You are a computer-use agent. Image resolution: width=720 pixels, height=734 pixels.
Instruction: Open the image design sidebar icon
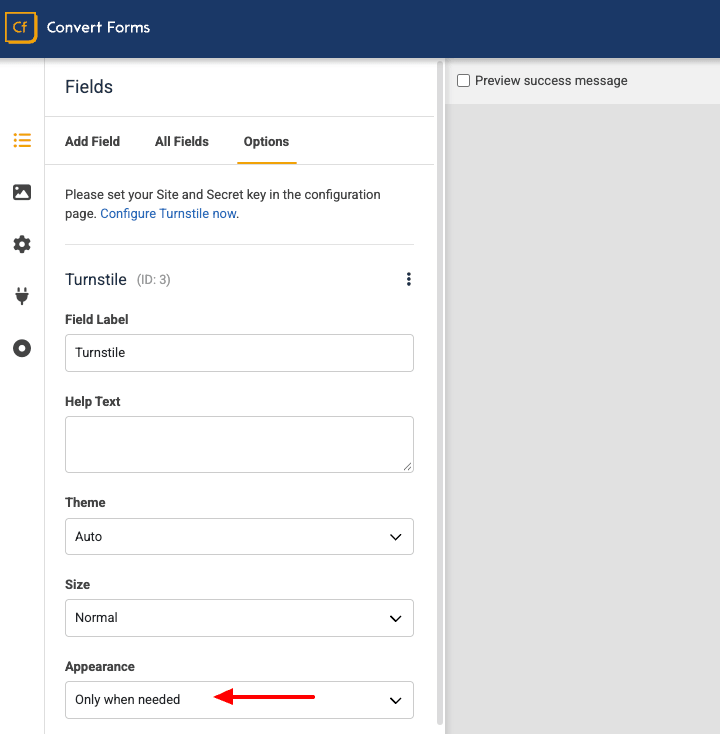tap(22, 192)
